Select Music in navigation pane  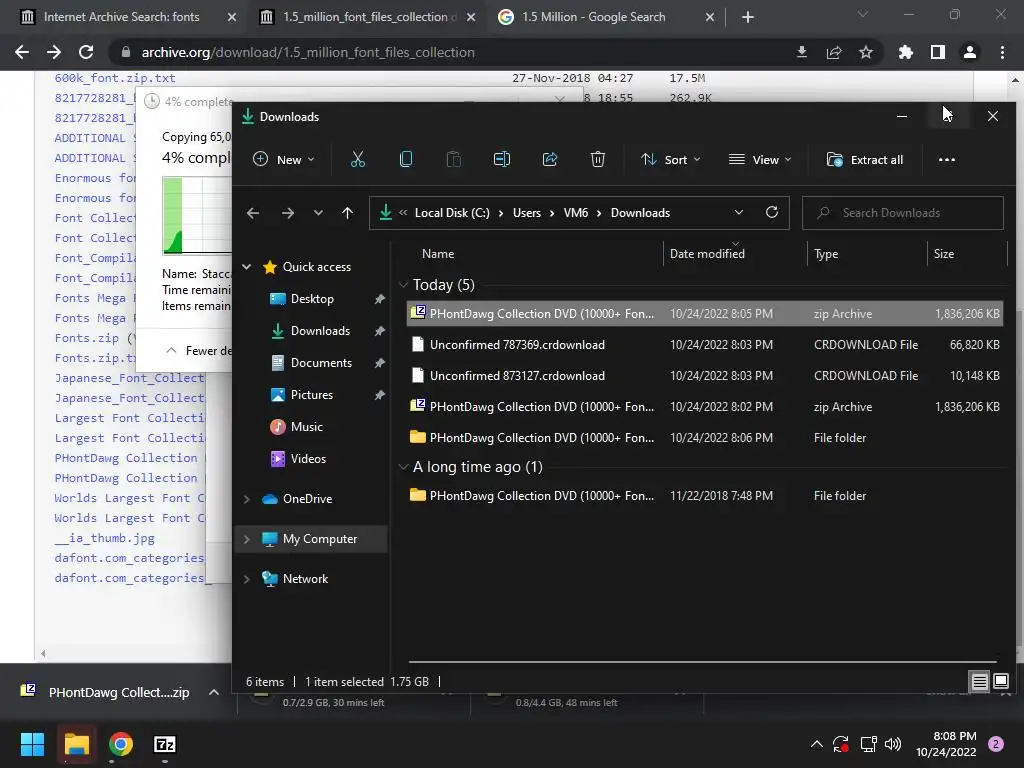pyautogui.click(x=306, y=426)
